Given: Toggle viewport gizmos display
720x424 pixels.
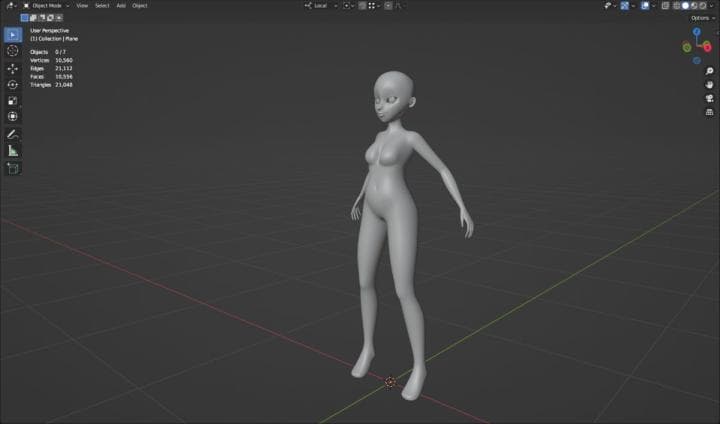Looking at the screenshot, I should click(x=625, y=5).
